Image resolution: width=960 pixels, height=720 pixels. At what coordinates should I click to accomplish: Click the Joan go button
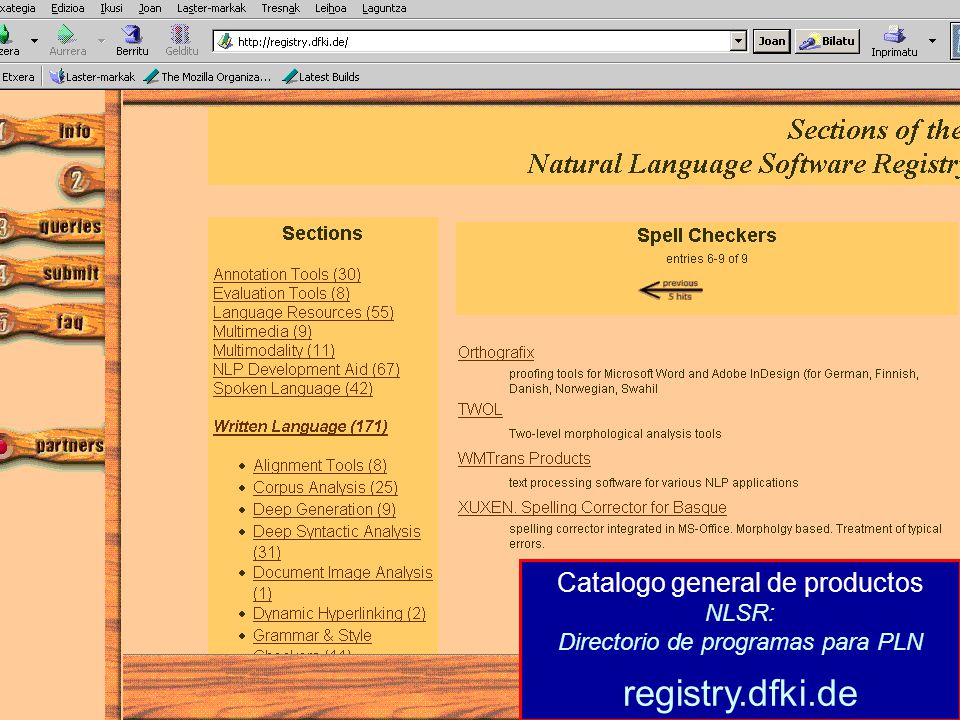pos(771,42)
